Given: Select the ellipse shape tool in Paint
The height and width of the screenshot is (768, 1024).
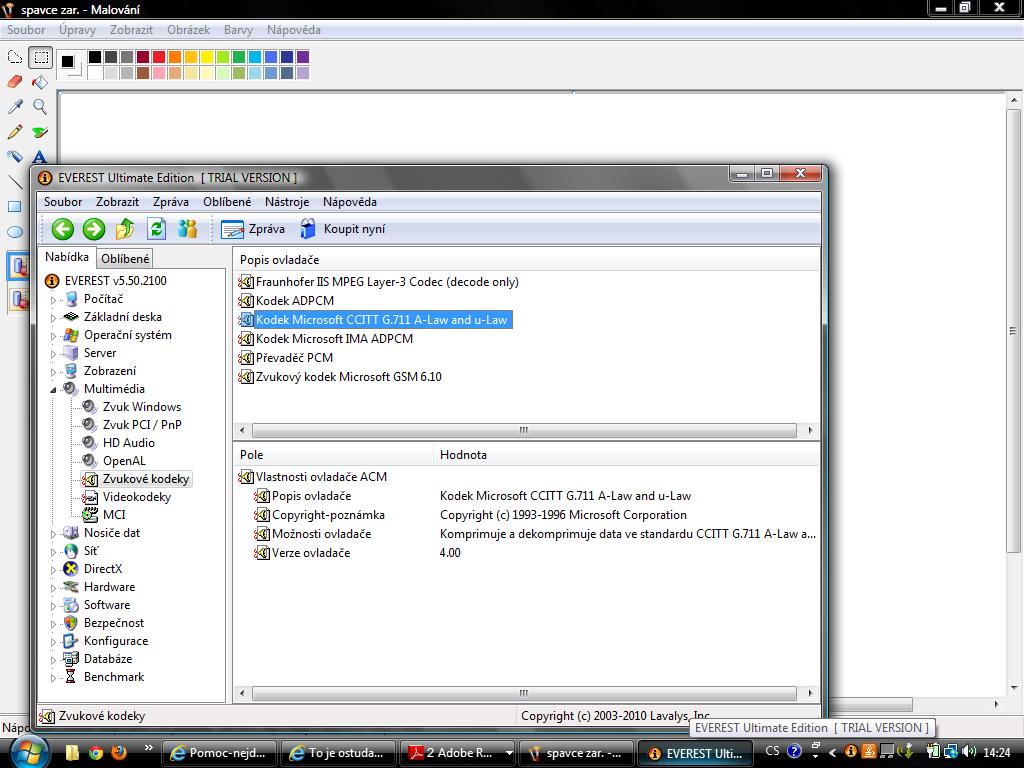Looking at the screenshot, I should (15, 232).
